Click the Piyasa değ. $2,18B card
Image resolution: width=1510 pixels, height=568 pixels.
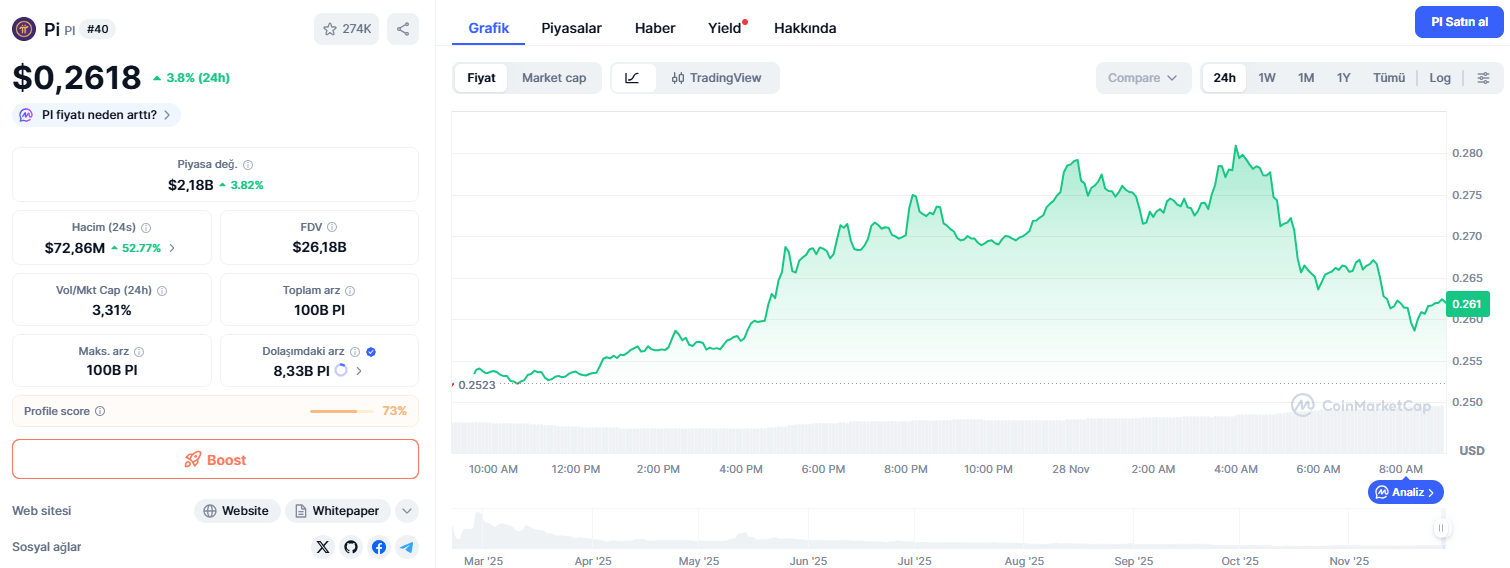point(215,174)
